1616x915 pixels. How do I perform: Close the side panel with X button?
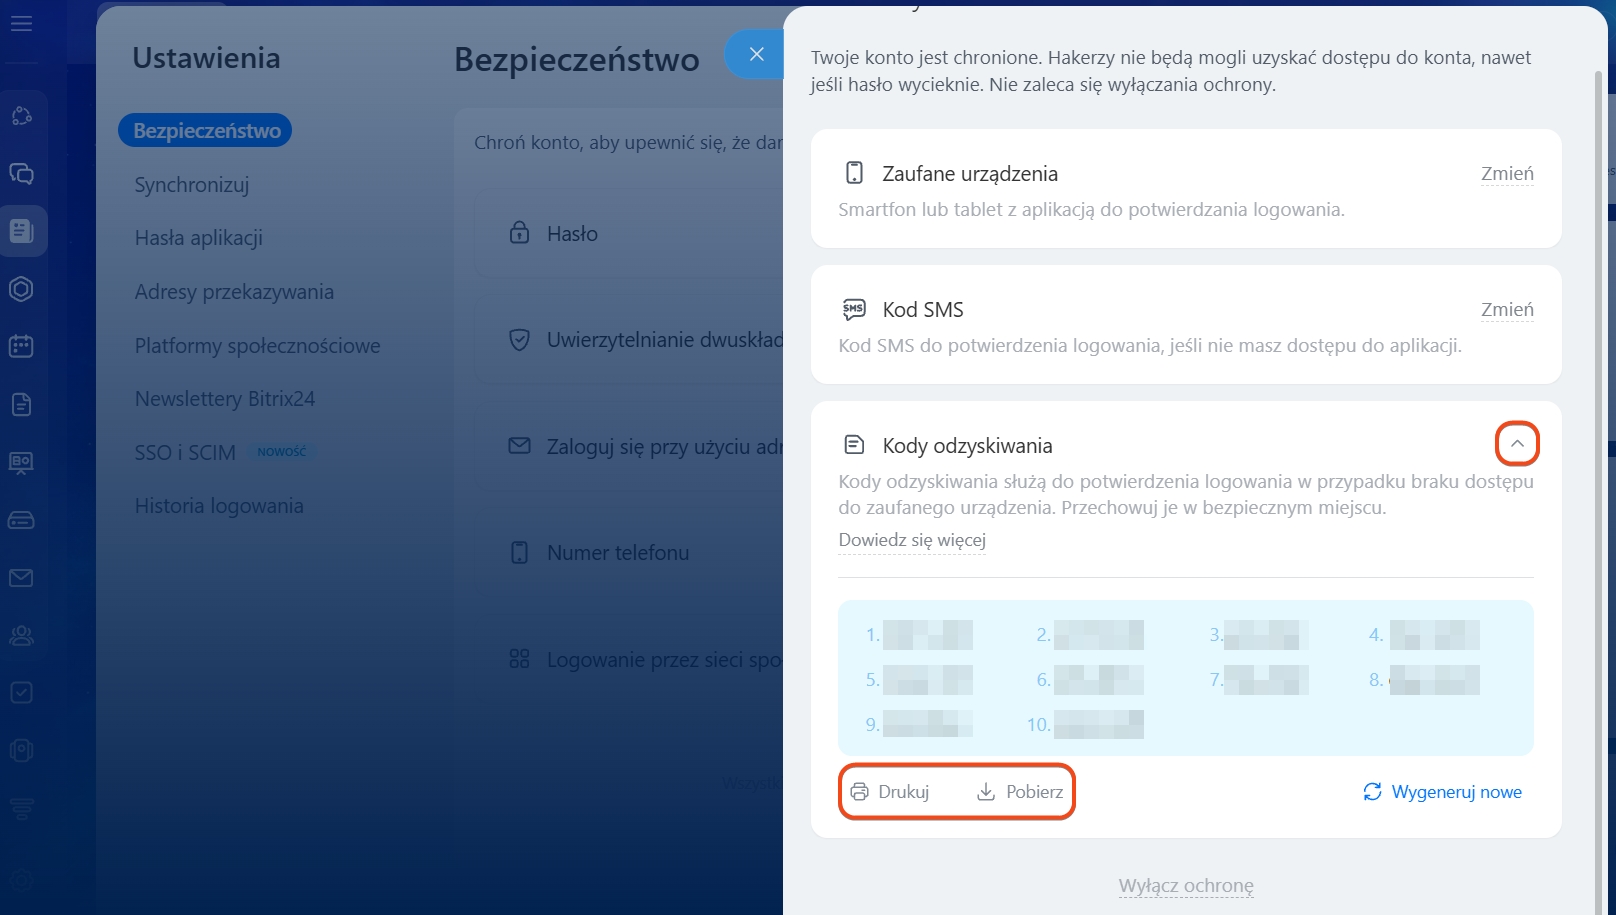[757, 54]
